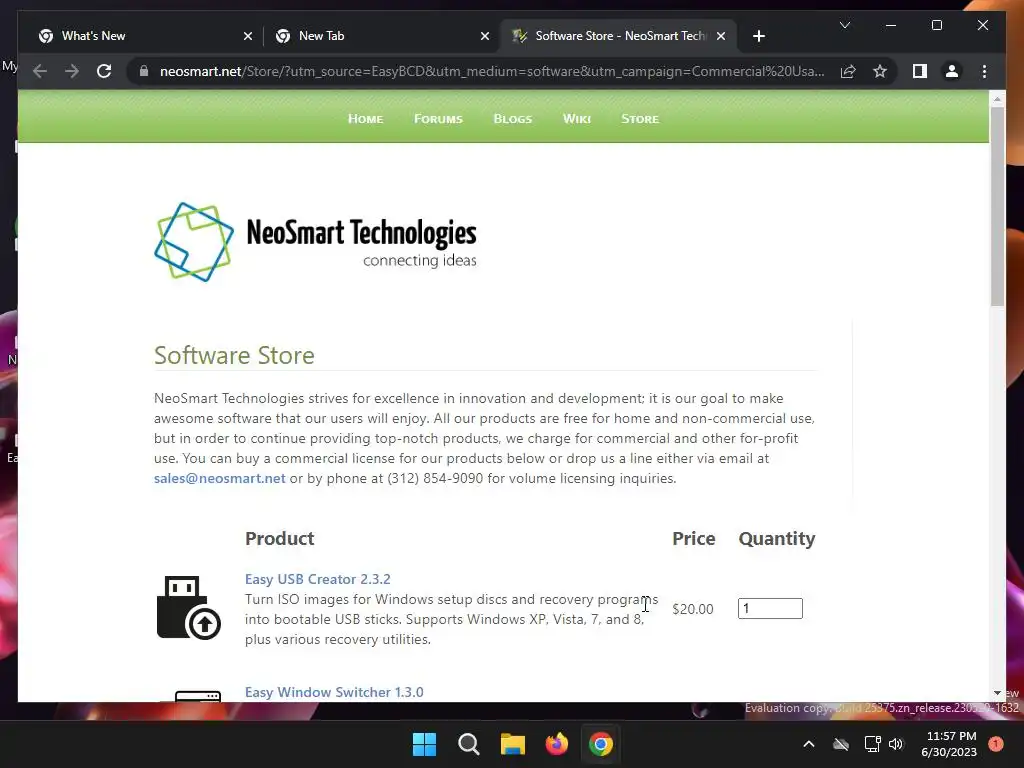
Task: Reload the NeoSmart store page
Action: 104,71
